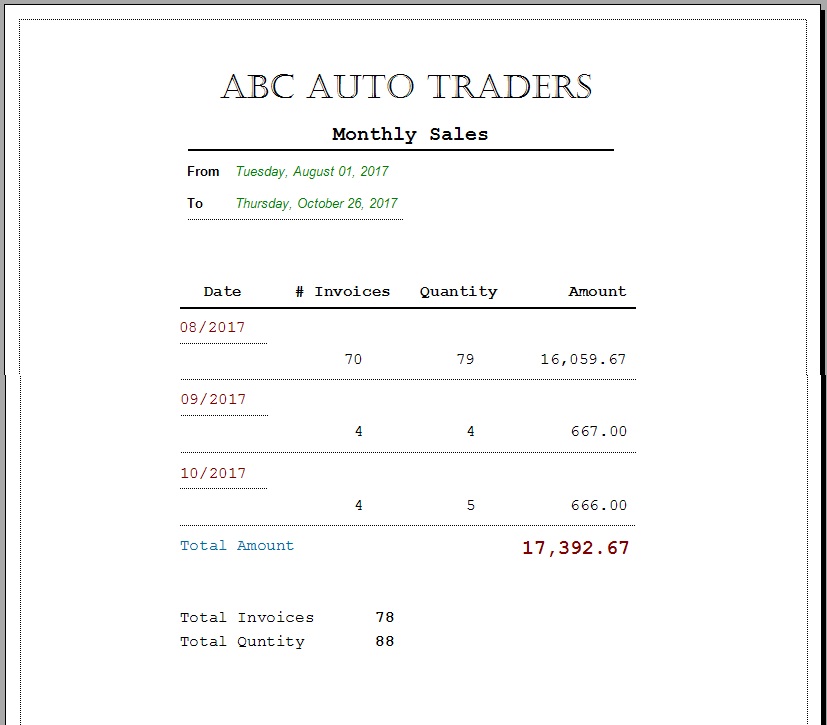Click the 10/2017 month group label
Screen dimensions: 827x725
click(x=213, y=473)
